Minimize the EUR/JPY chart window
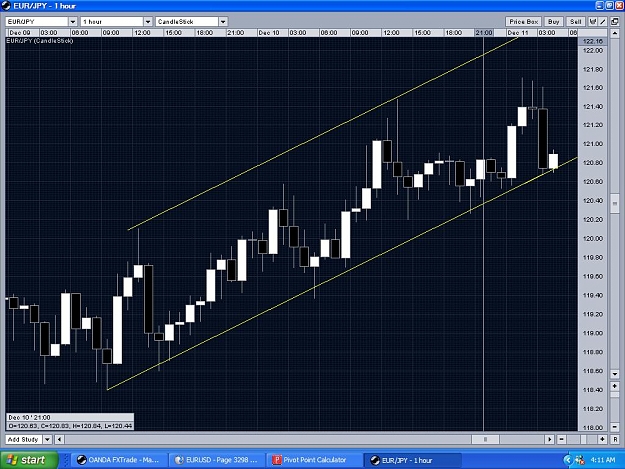This screenshot has height=469, width=625. click(x=600, y=6)
